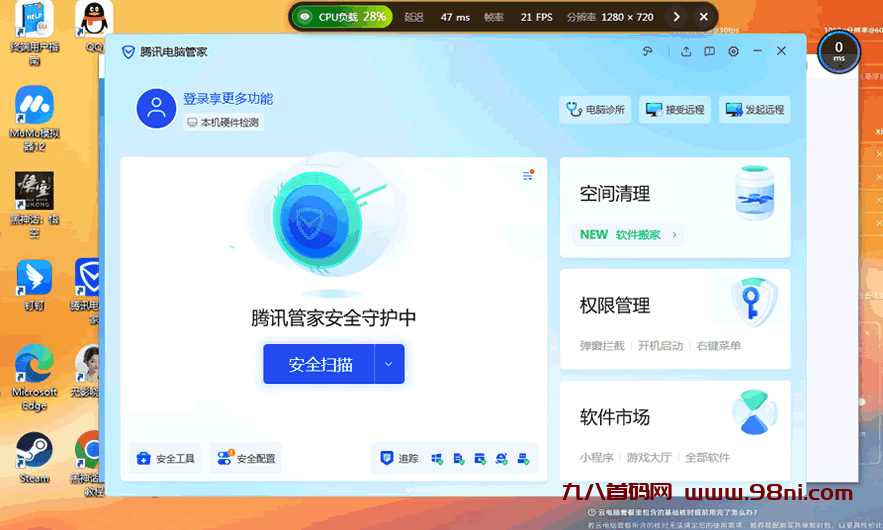The height and width of the screenshot is (530, 883).
Task: Expand the dropdown arrow beside 安全扫描
Action: [x=390, y=364]
